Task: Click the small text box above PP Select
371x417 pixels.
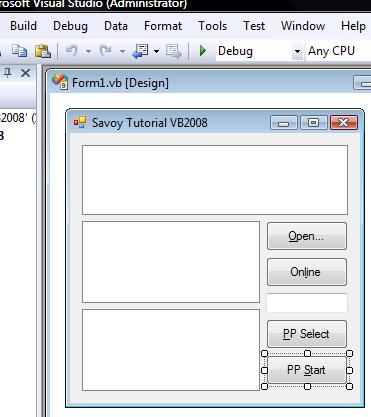Action: tap(307, 303)
